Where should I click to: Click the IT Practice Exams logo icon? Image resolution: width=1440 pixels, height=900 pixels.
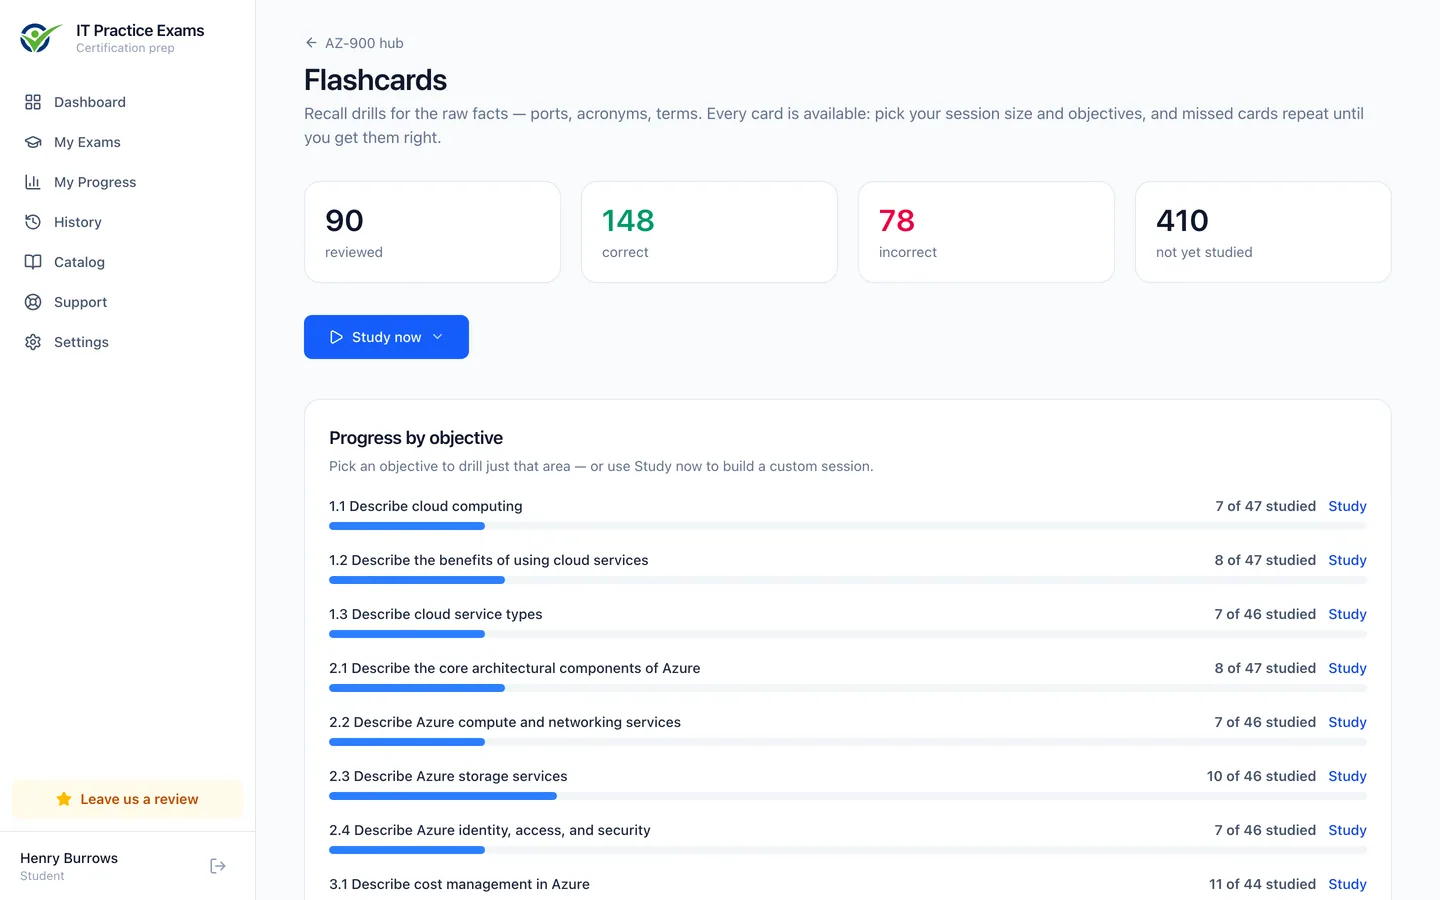[x=40, y=38]
